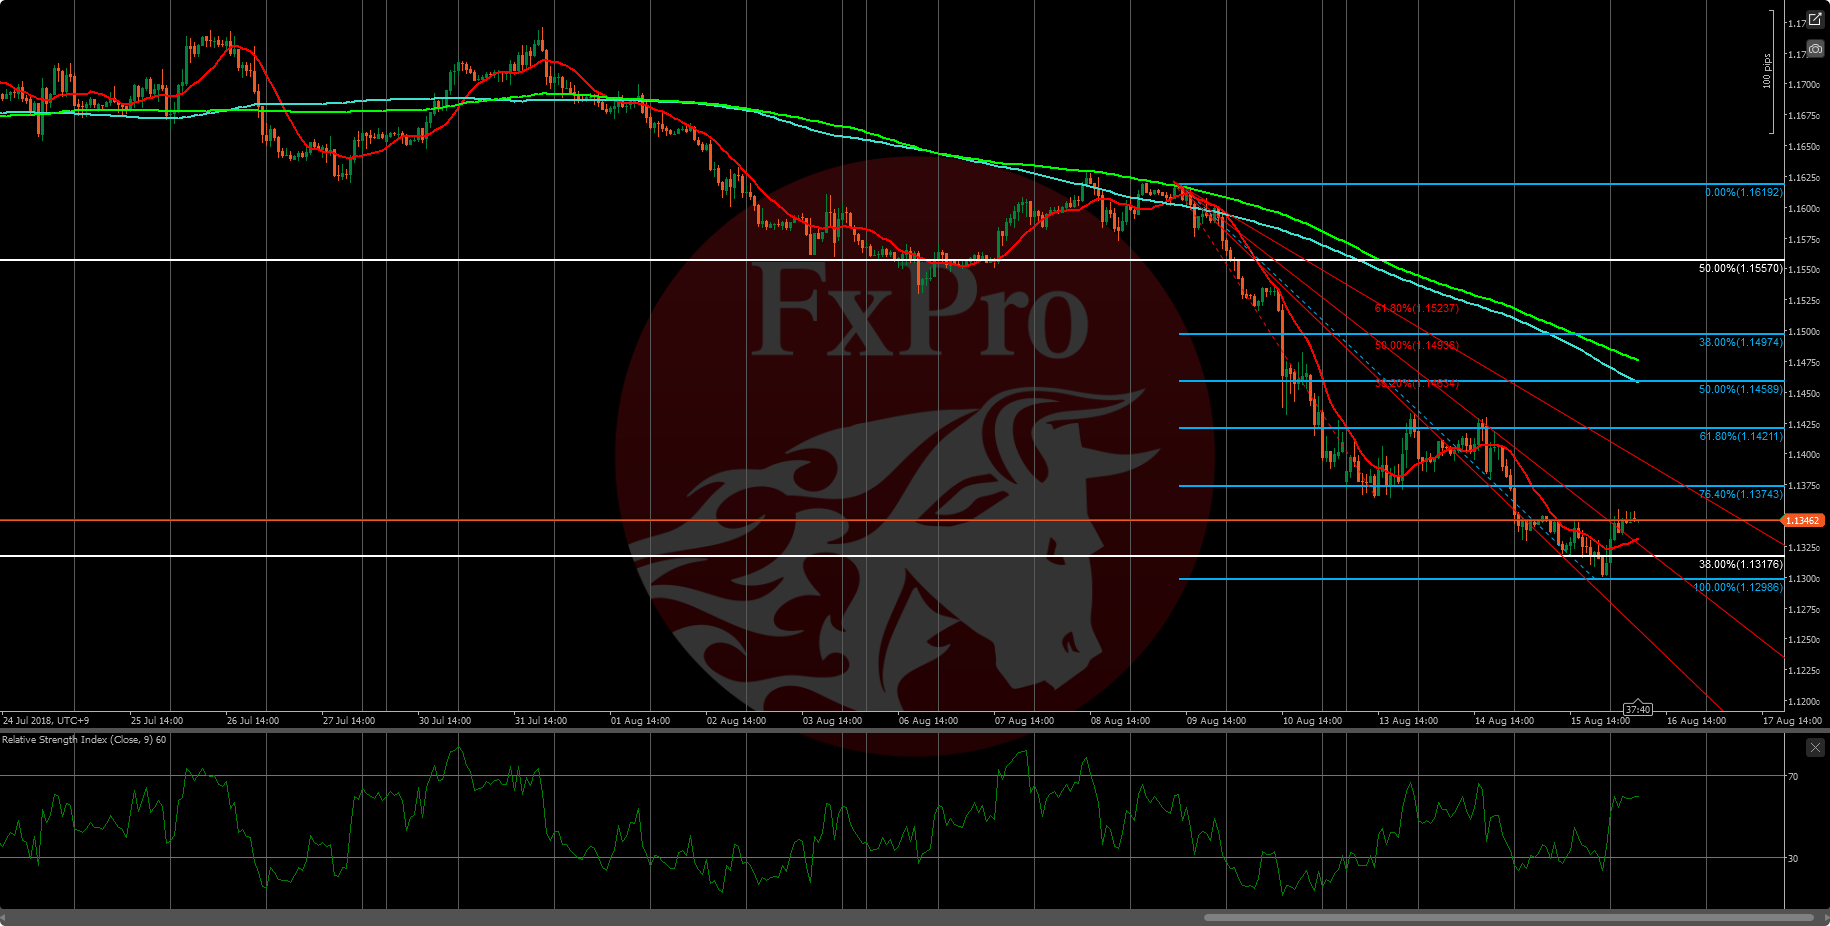1830x926 pixels.
Task: Click the 100 pips scale indicator
Action: coord(1767,71)
